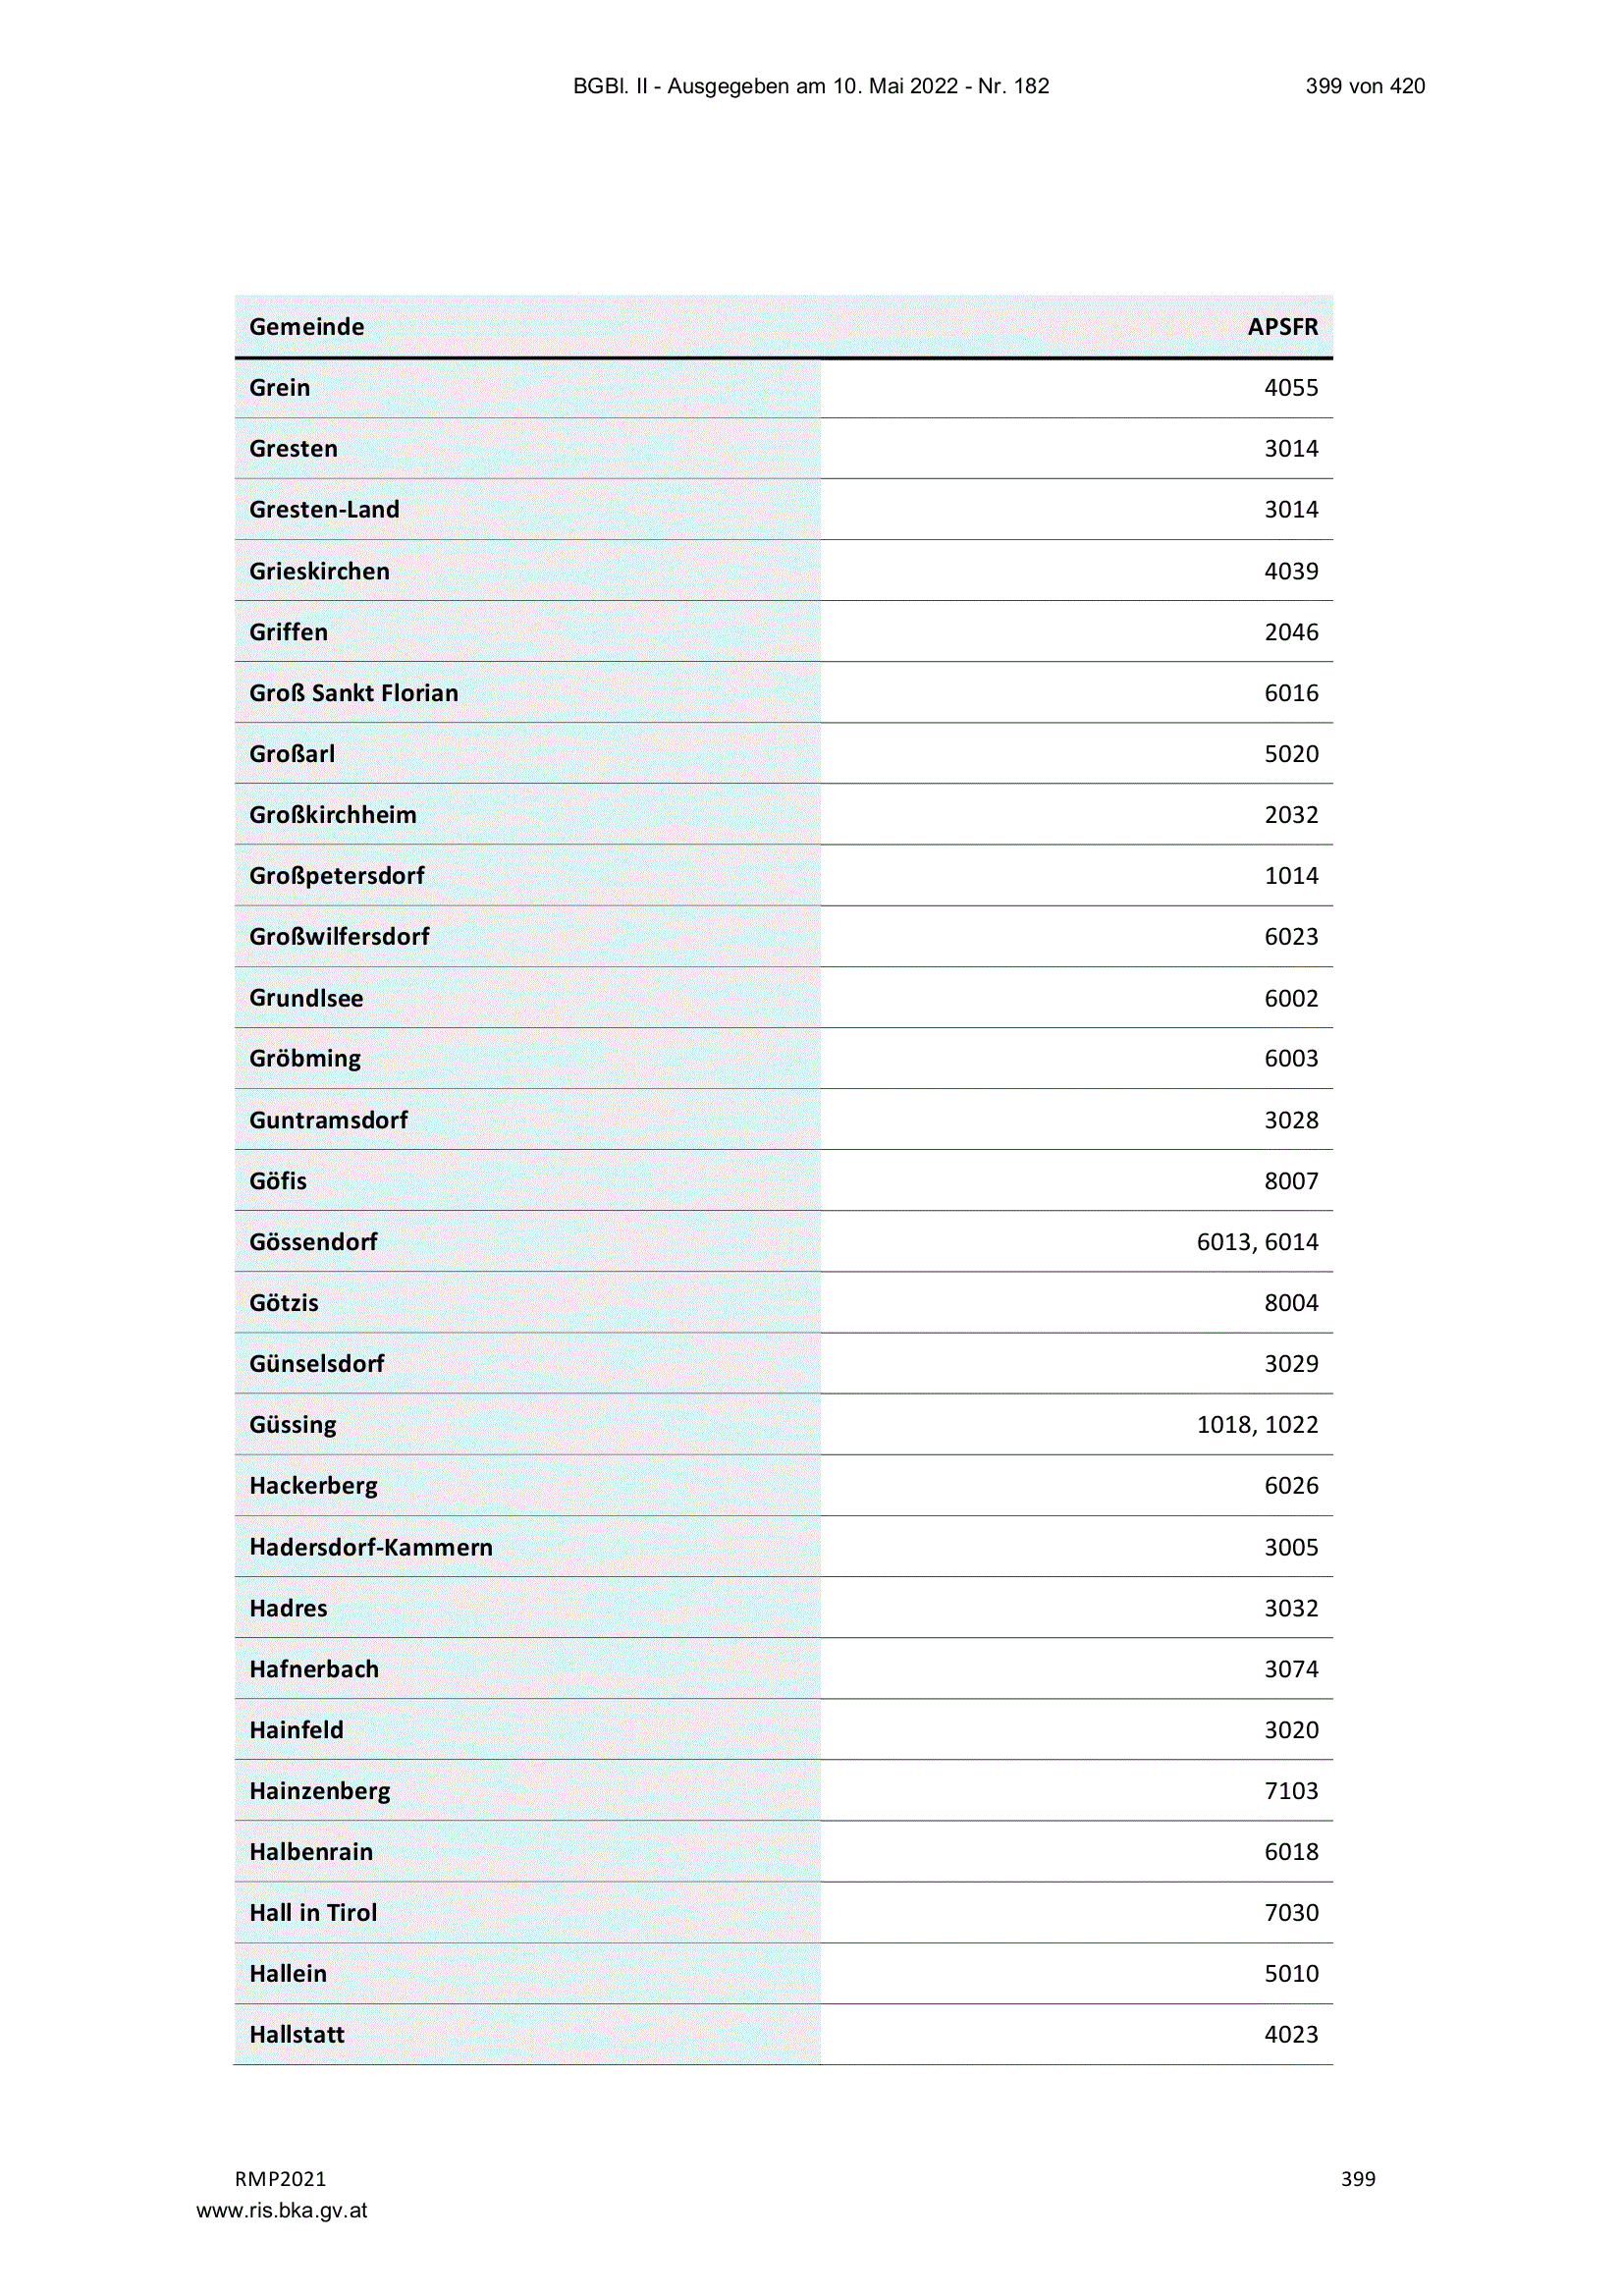The image size is (1622, 2296).
Task: Select the APSFR column header
Action: coord(1282,327)
